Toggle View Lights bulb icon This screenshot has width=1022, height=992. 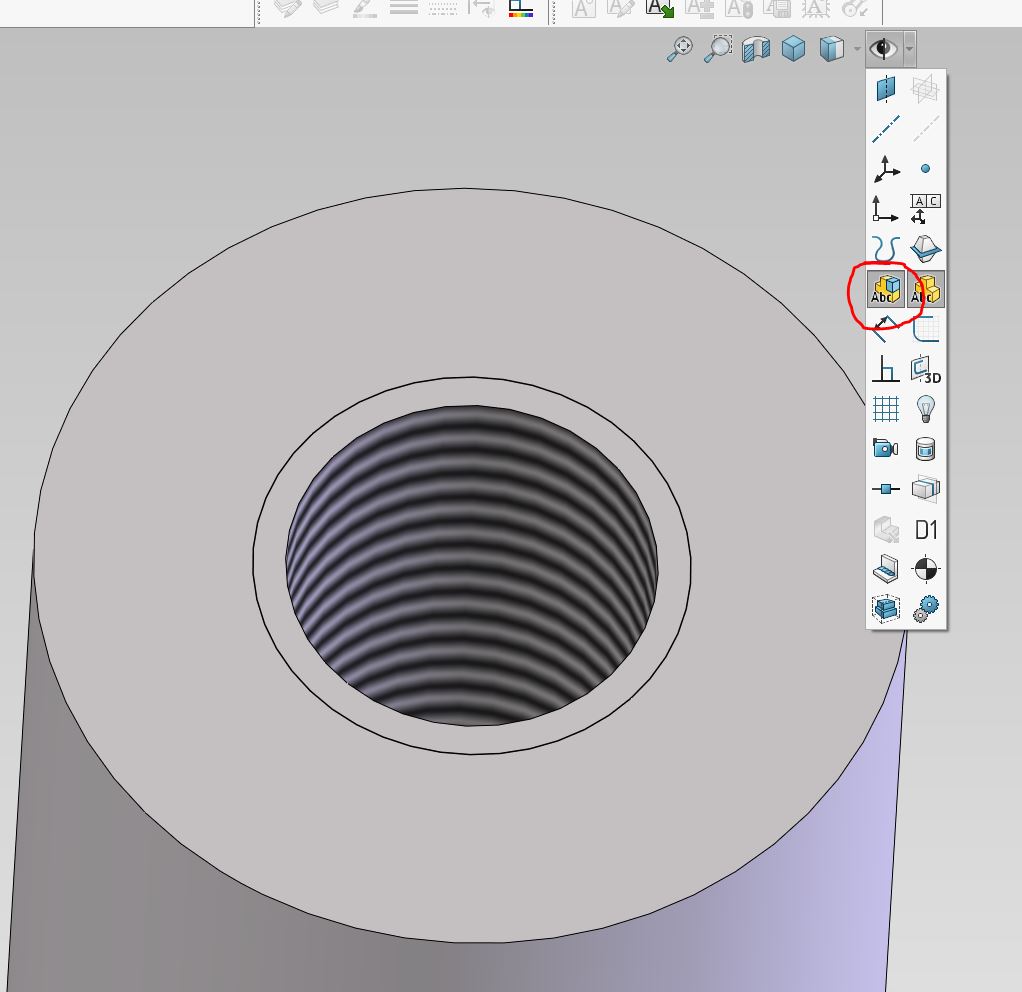pos(926,409)
